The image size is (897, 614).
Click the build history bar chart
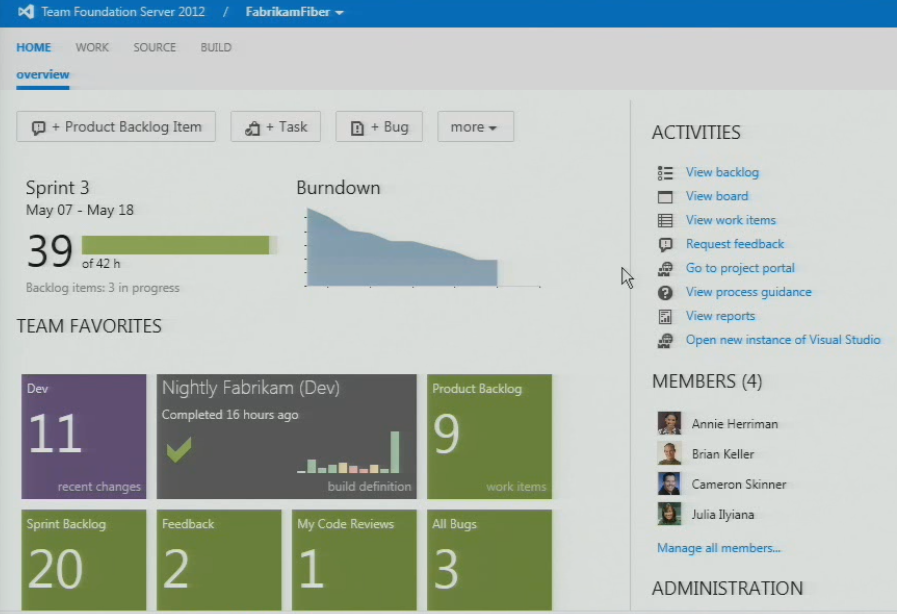348,453
